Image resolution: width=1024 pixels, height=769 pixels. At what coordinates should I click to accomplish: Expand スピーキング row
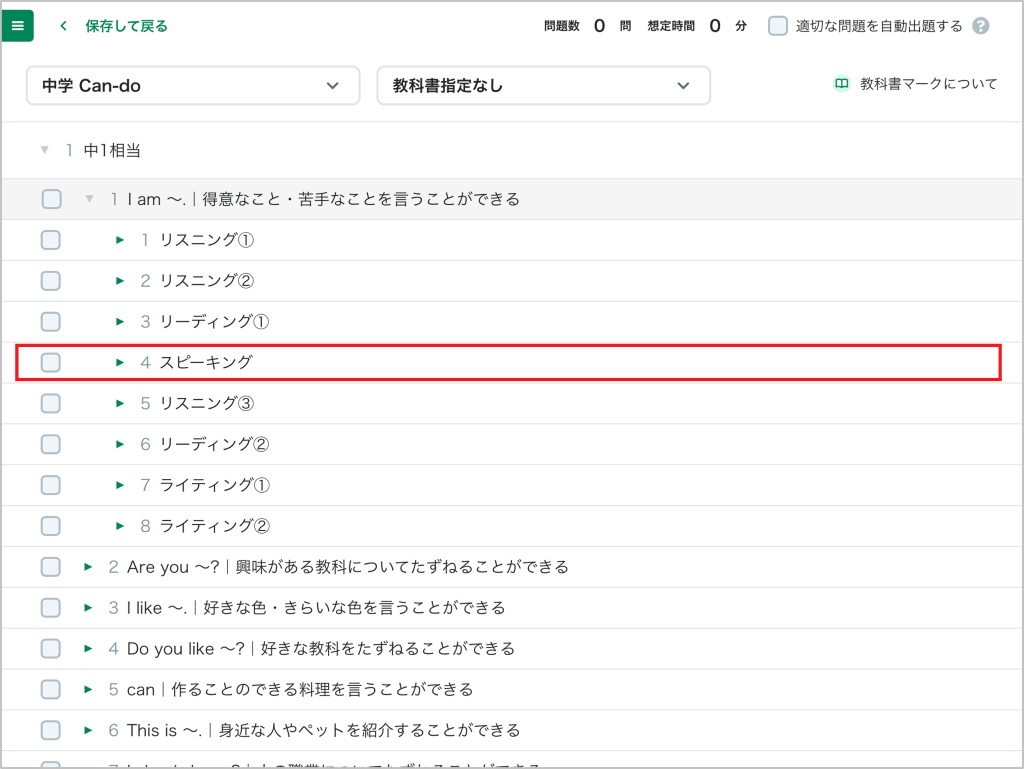tap(120, 362)
